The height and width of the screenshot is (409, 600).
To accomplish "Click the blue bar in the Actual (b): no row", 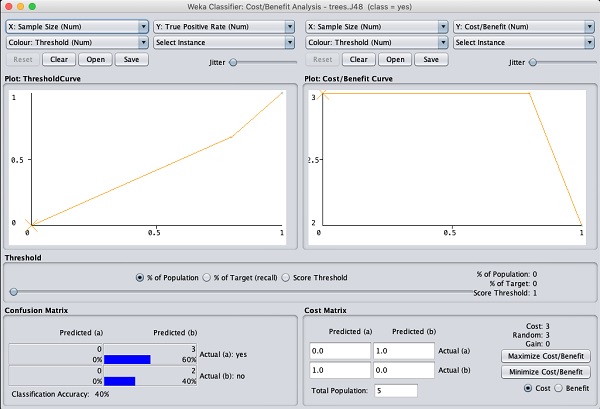I will [119, 381].
